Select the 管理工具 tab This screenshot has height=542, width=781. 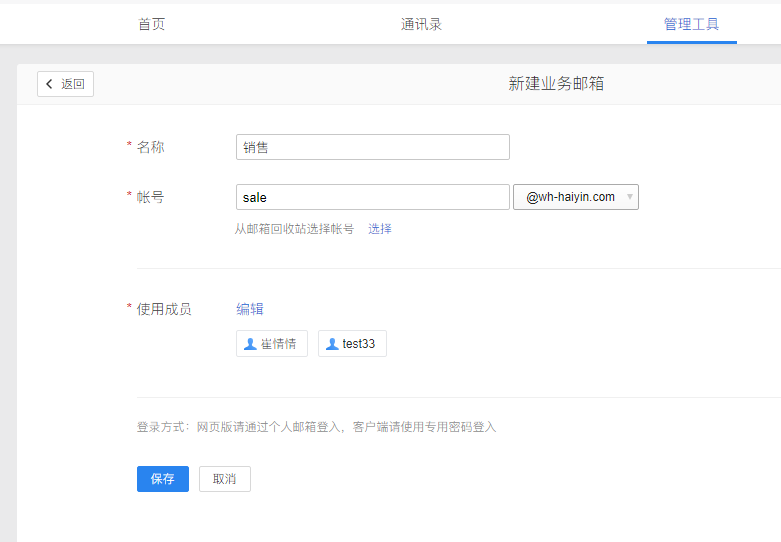(x=691, y=24)
